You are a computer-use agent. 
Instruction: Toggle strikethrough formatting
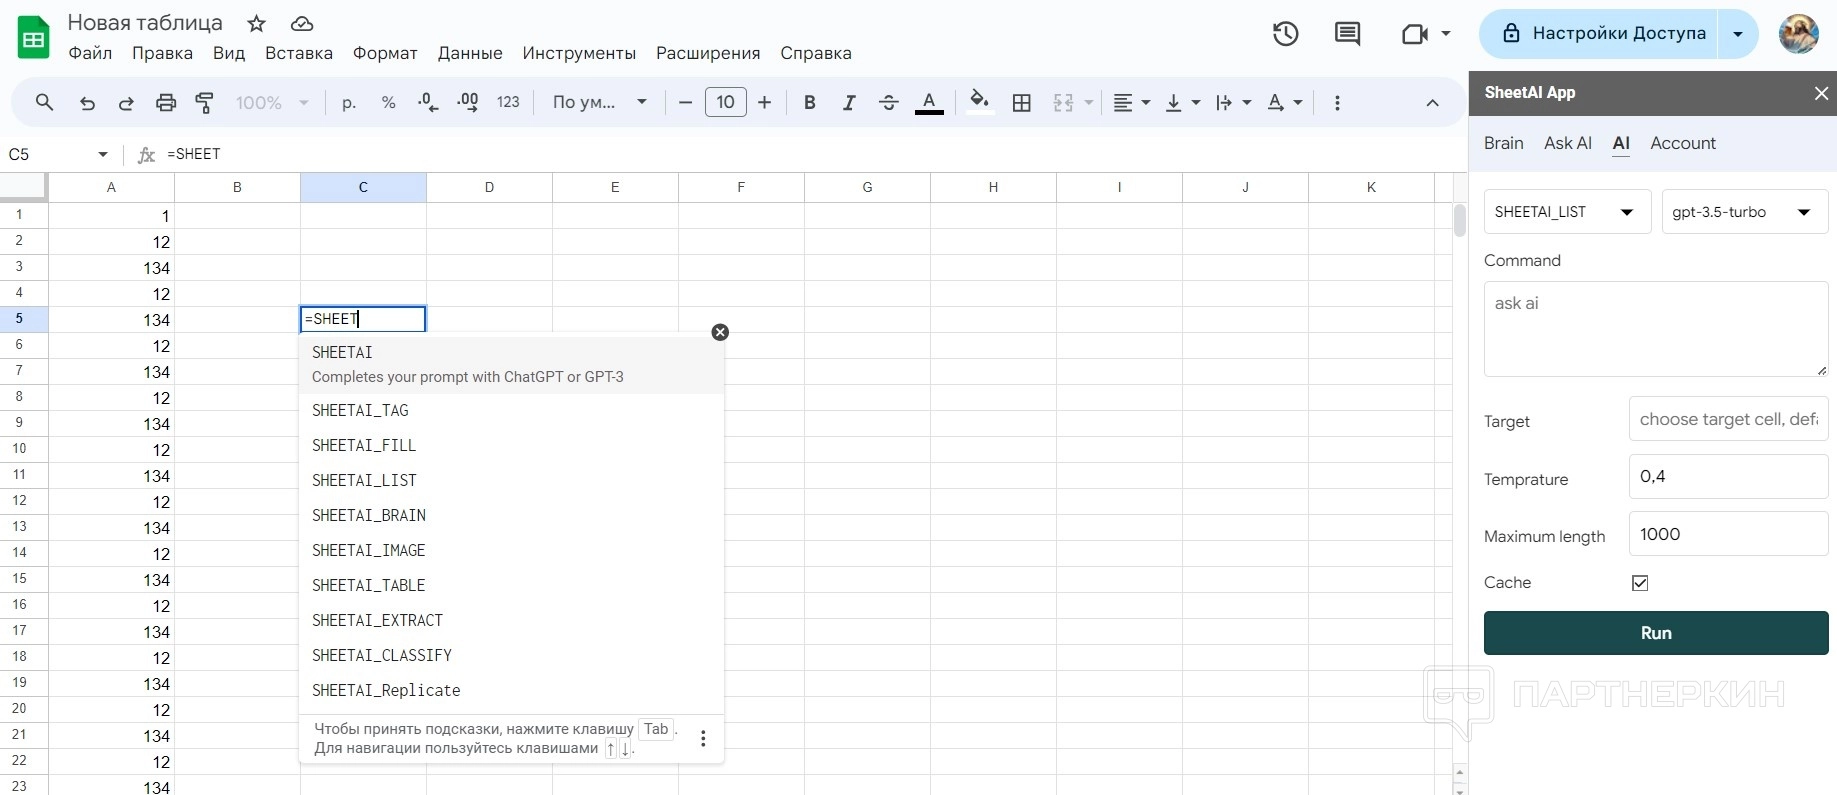(x=888, y=103)
